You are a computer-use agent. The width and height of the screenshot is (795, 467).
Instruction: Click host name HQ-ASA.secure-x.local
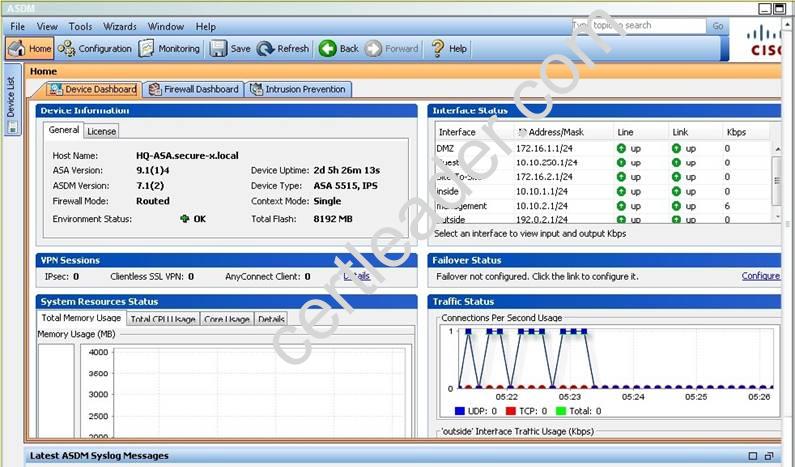tap(187, 156)
